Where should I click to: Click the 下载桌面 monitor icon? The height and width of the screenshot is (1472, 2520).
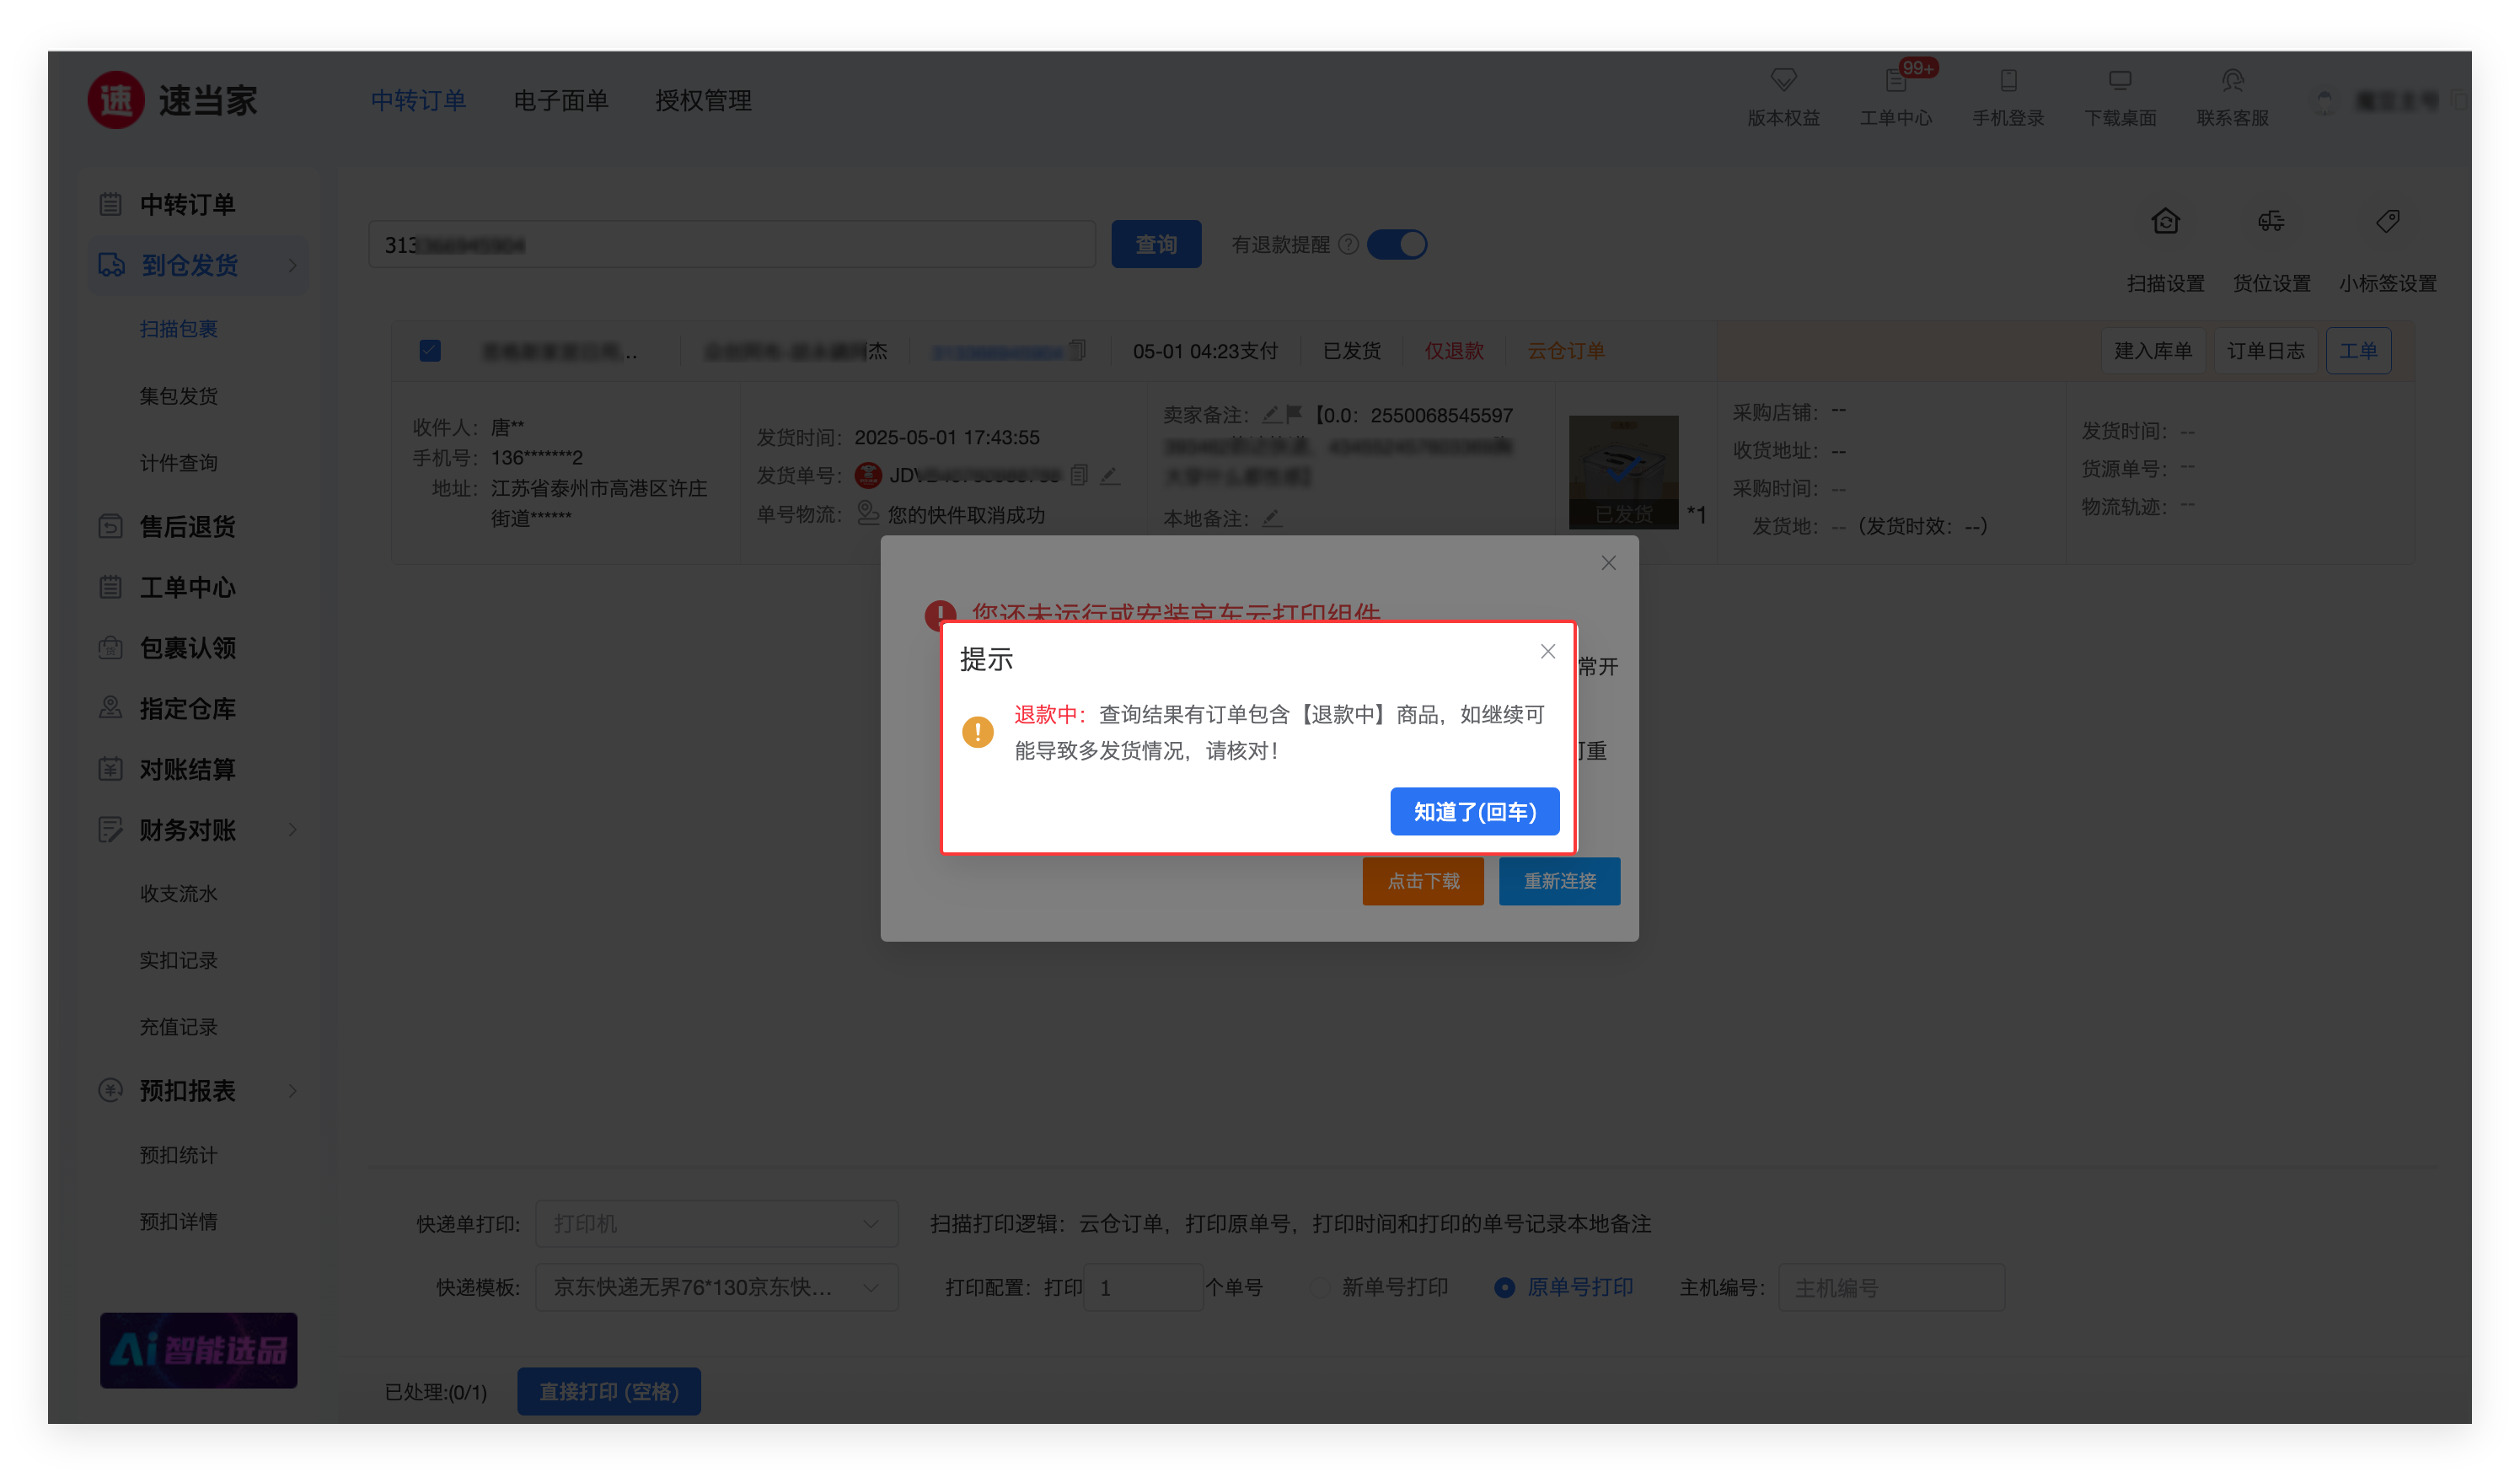(2120, 80)
